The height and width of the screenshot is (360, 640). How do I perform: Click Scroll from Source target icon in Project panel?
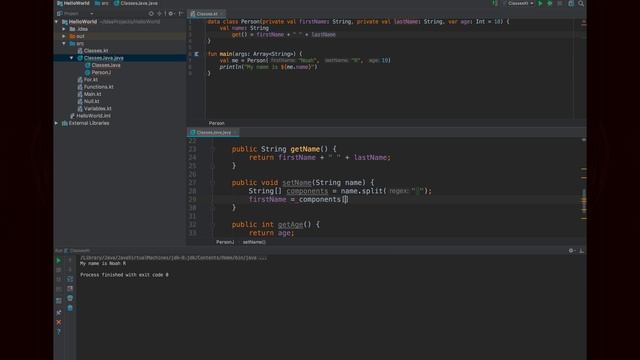pyautogui.click(x=151, y=13)
